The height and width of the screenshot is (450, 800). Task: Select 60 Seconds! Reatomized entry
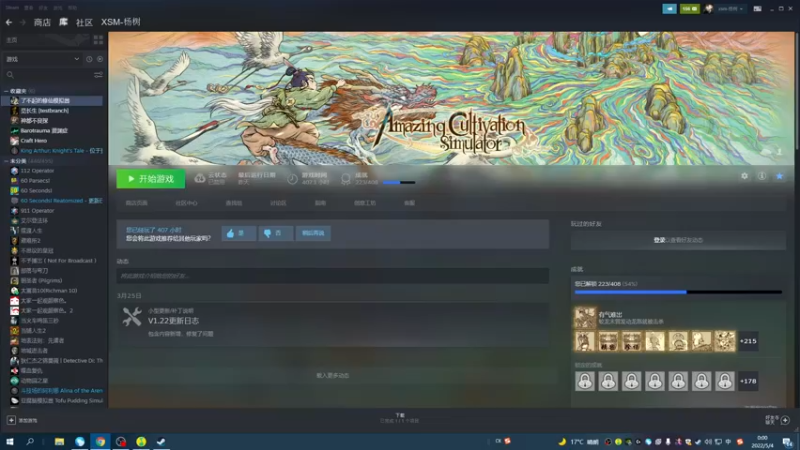point(53,201)
